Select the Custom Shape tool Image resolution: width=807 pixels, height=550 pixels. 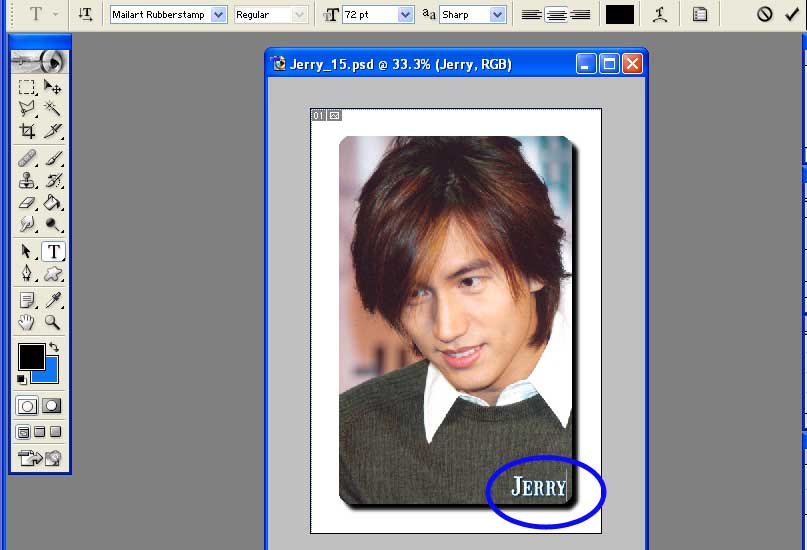(52, 273)
